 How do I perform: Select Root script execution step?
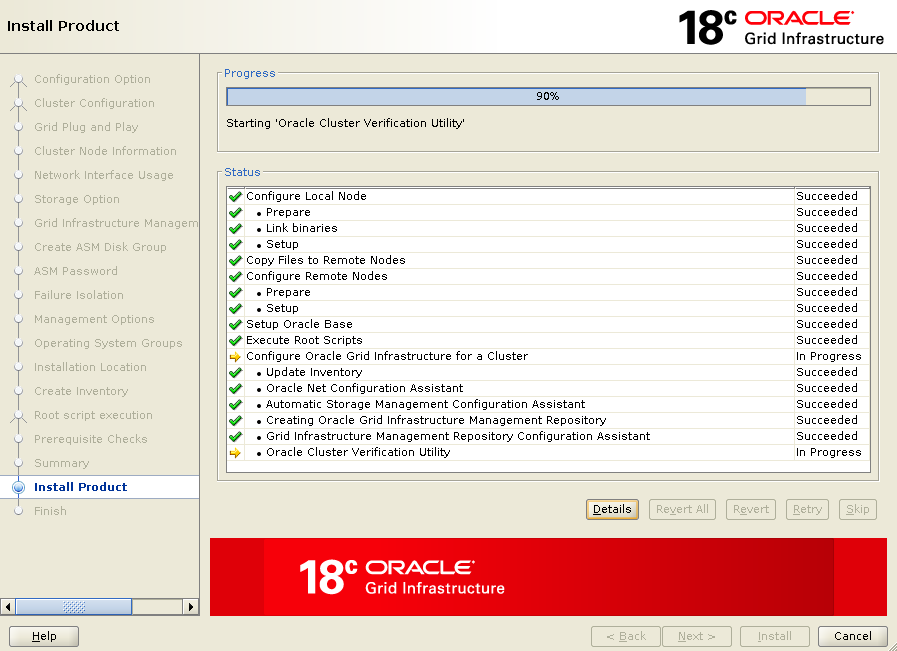pos(93,415)
